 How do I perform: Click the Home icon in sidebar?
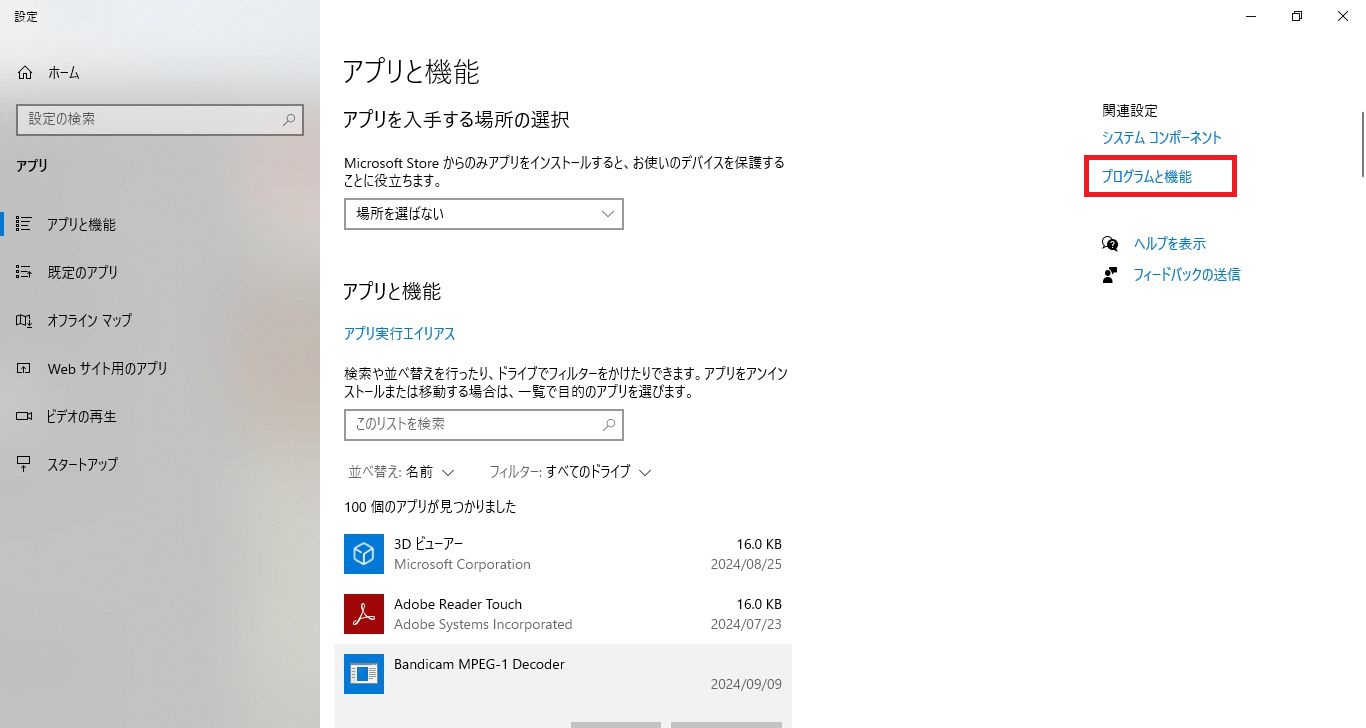pos(25,73)
